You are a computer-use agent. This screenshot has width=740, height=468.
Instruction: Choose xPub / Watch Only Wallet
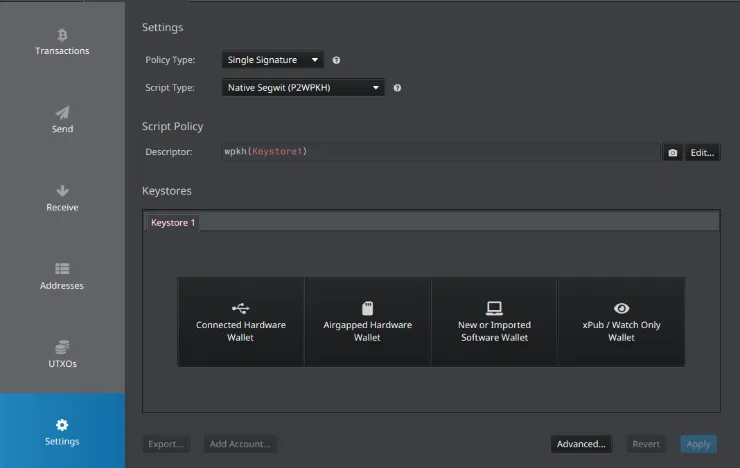tap(621, 322)
